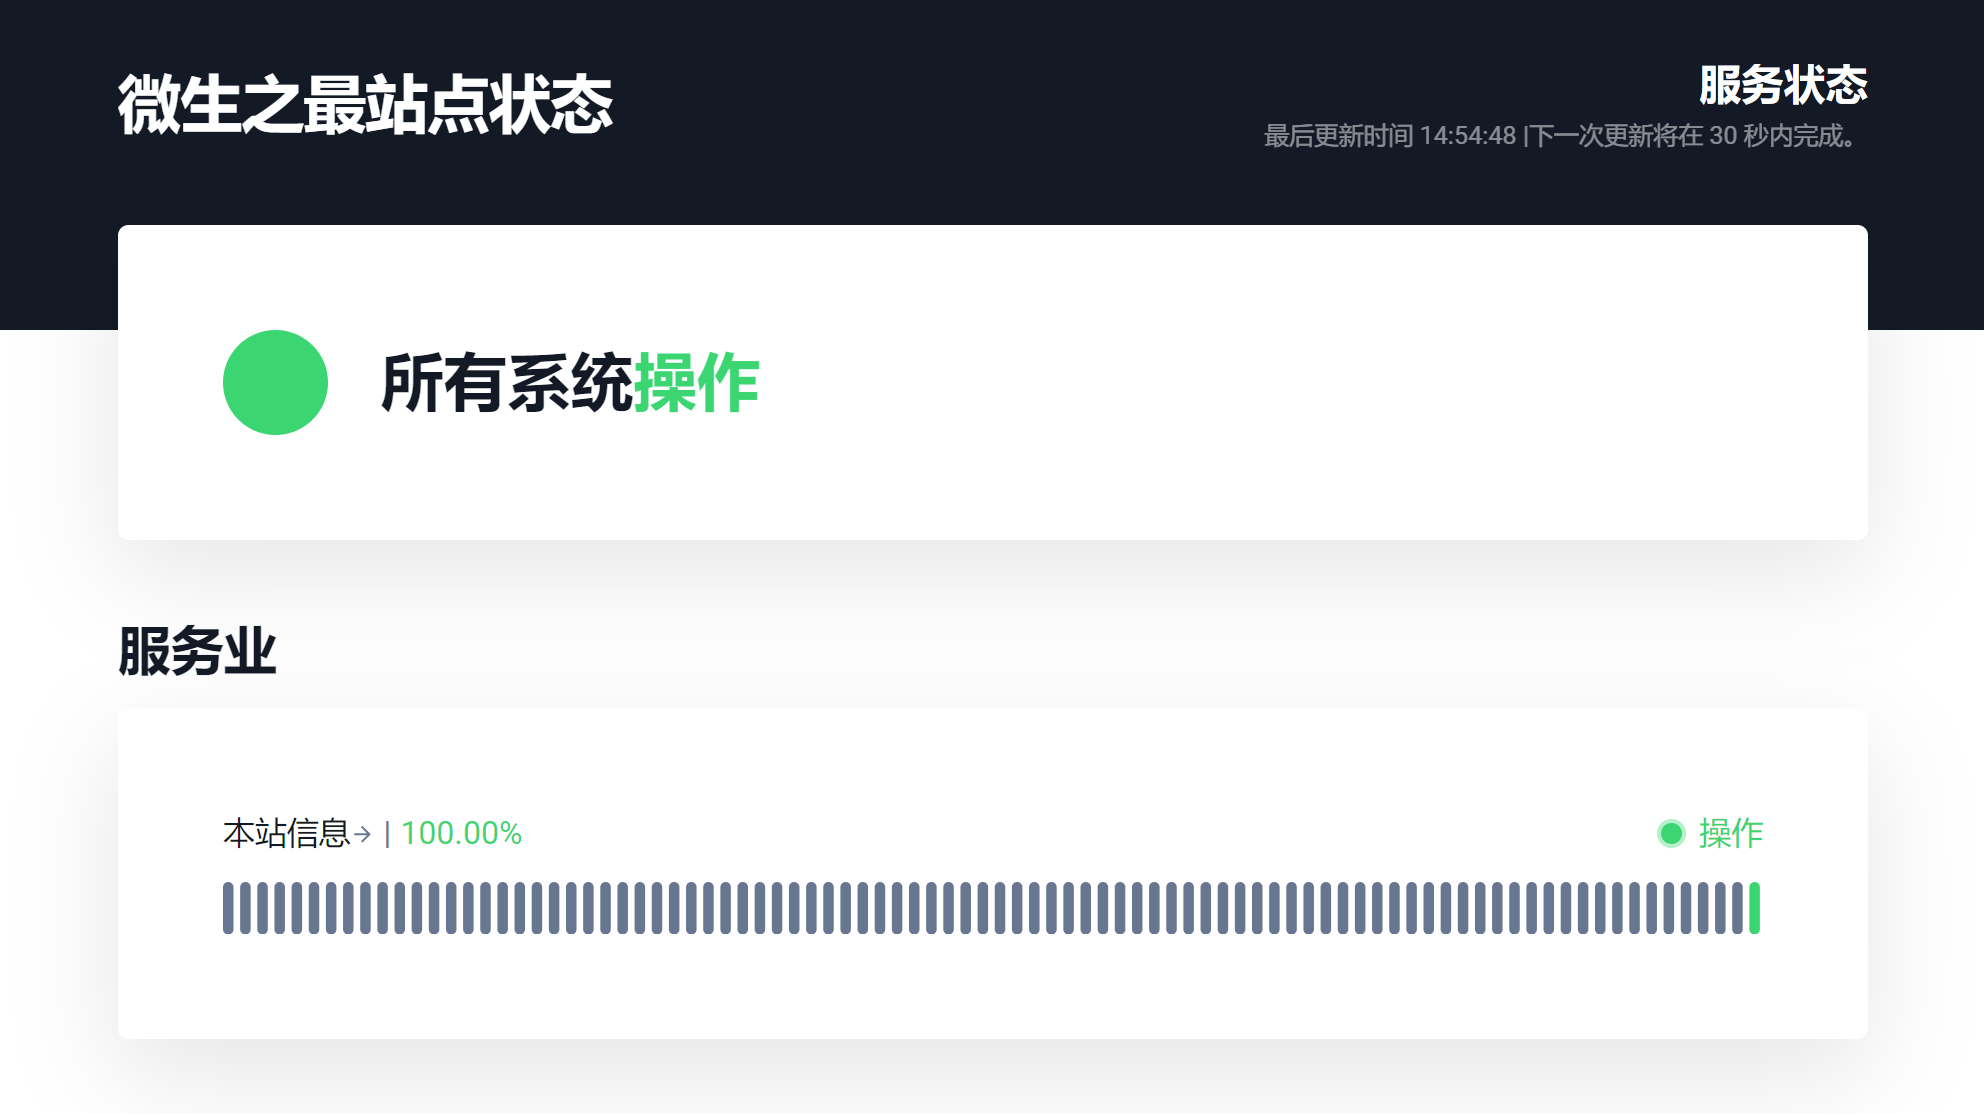Open the 本站信息 service link
This screenshot has width=1984, height=1114.
[x=286, y=833]
